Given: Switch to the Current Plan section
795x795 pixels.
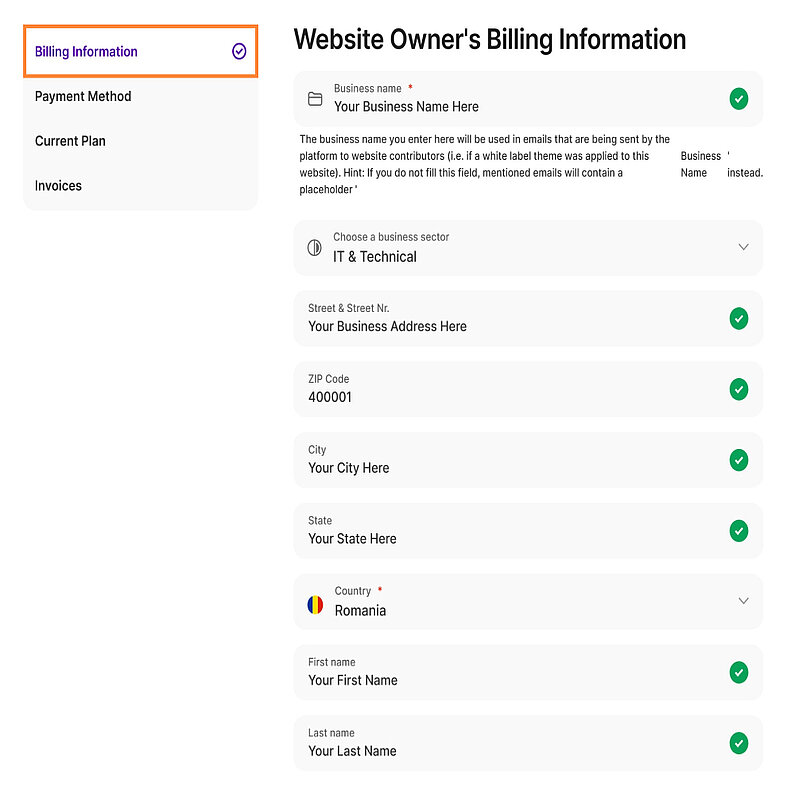Looking at the screenshot, I should (70, 141).
